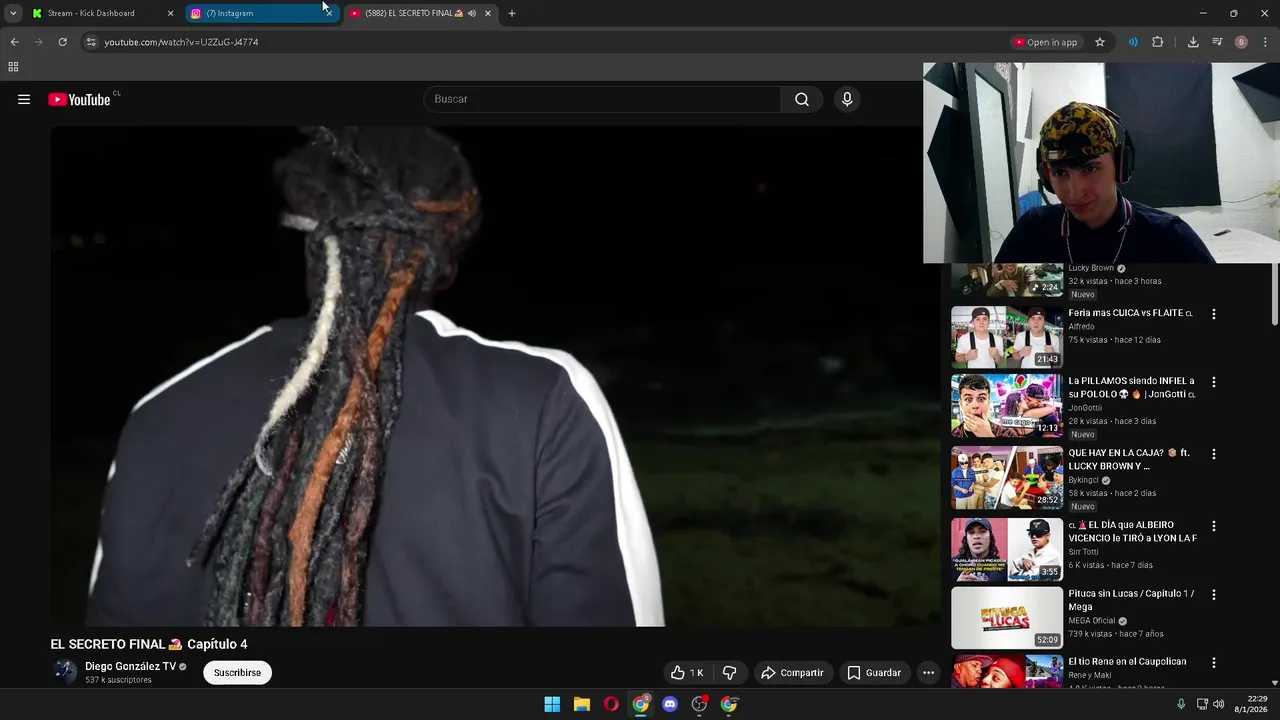
Task: Start voice search with the microphone
Action: (x=847, y=99)
